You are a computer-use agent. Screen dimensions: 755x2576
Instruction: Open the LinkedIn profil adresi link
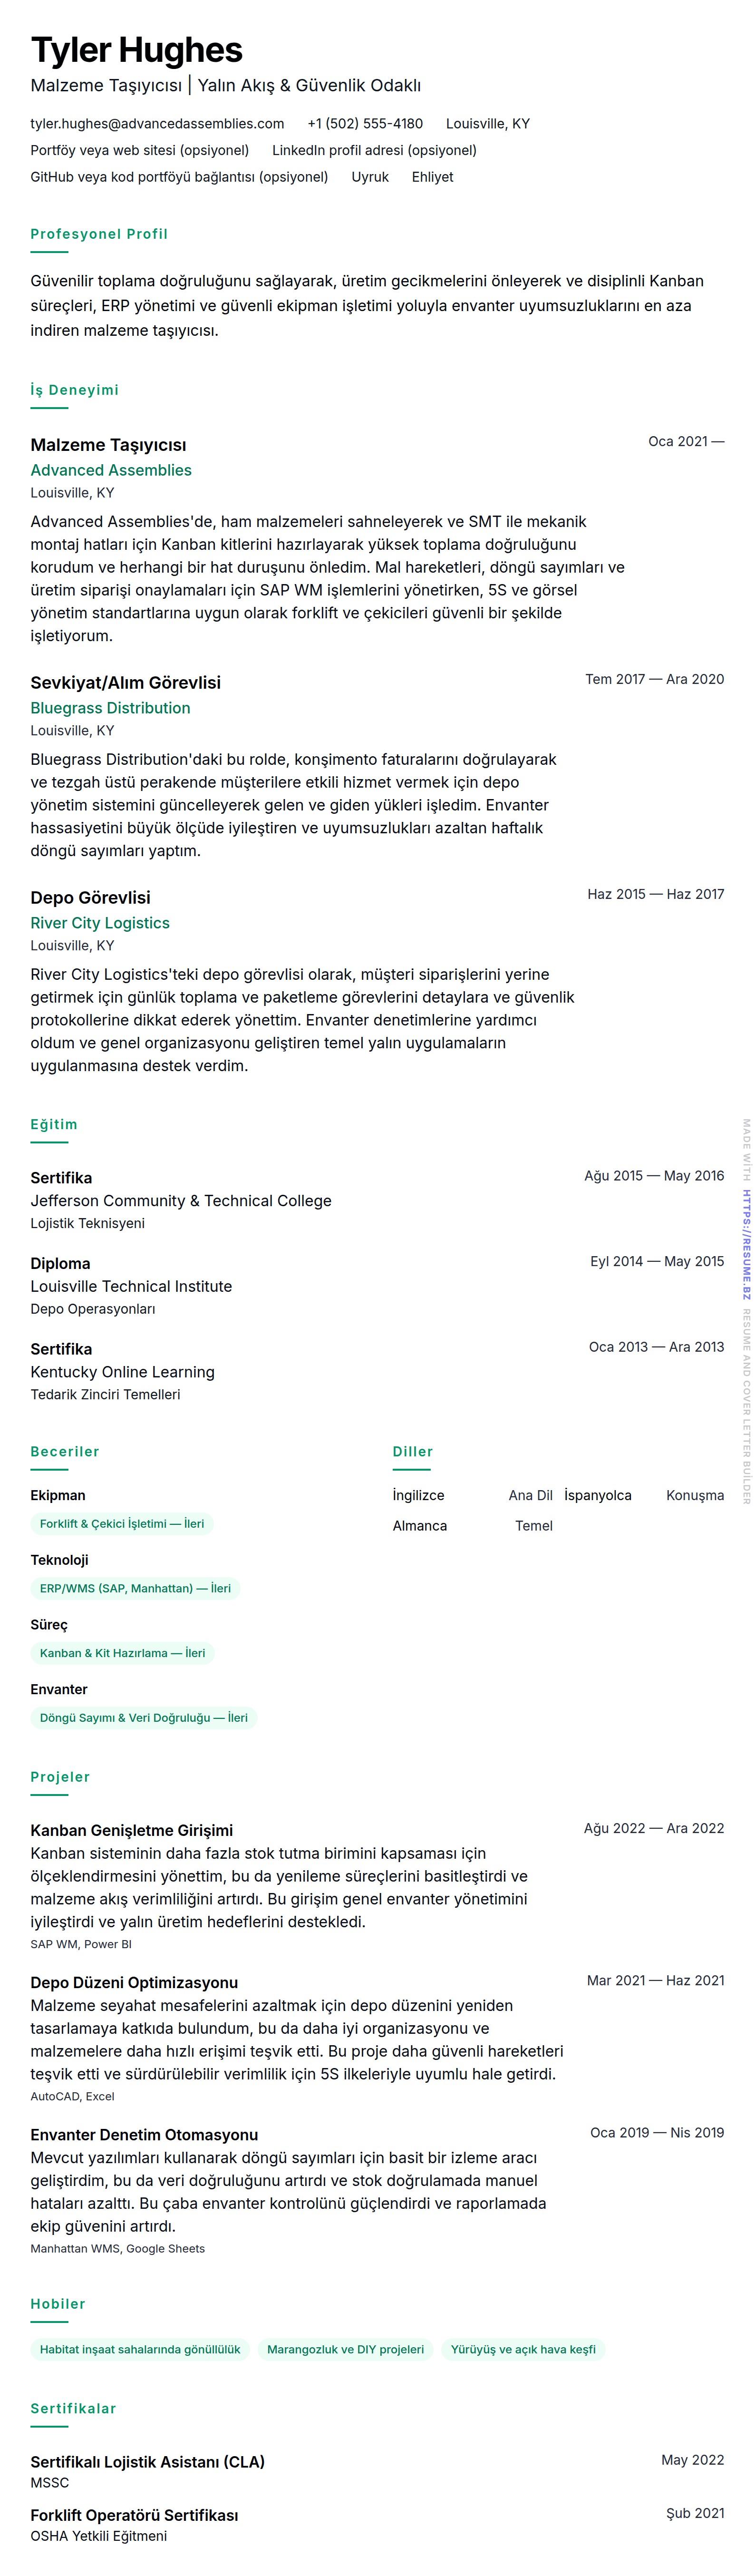tap(374, 151)
